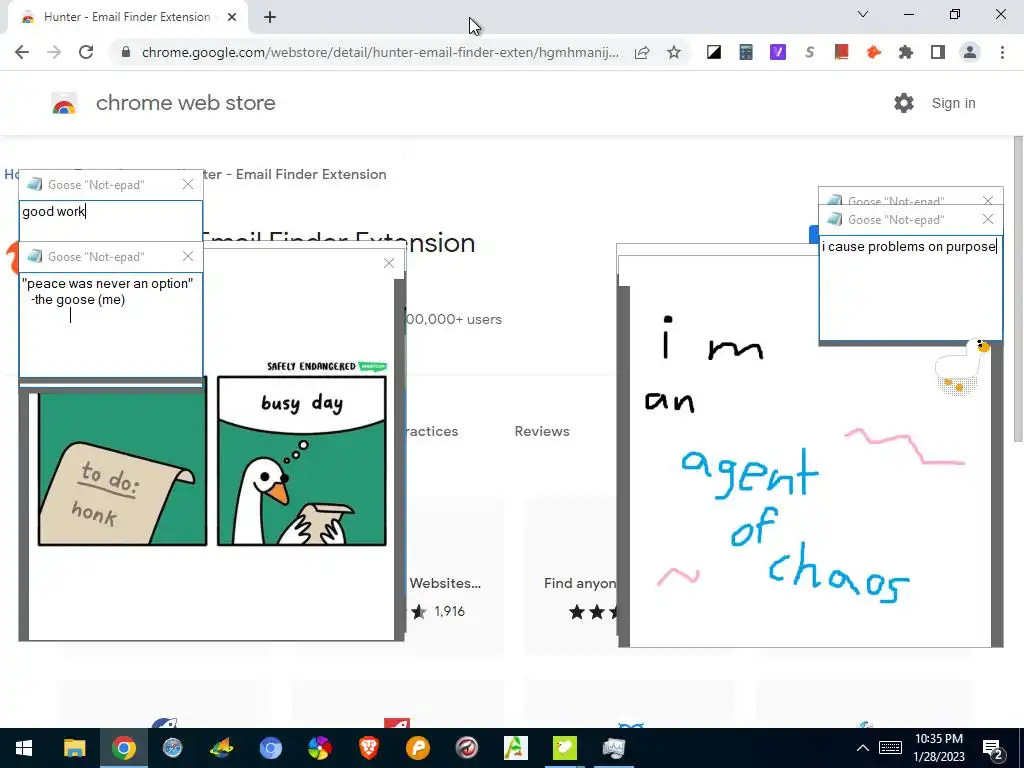
Task: Sign in to the Chrome Web Store
Action: click(953, 103)
